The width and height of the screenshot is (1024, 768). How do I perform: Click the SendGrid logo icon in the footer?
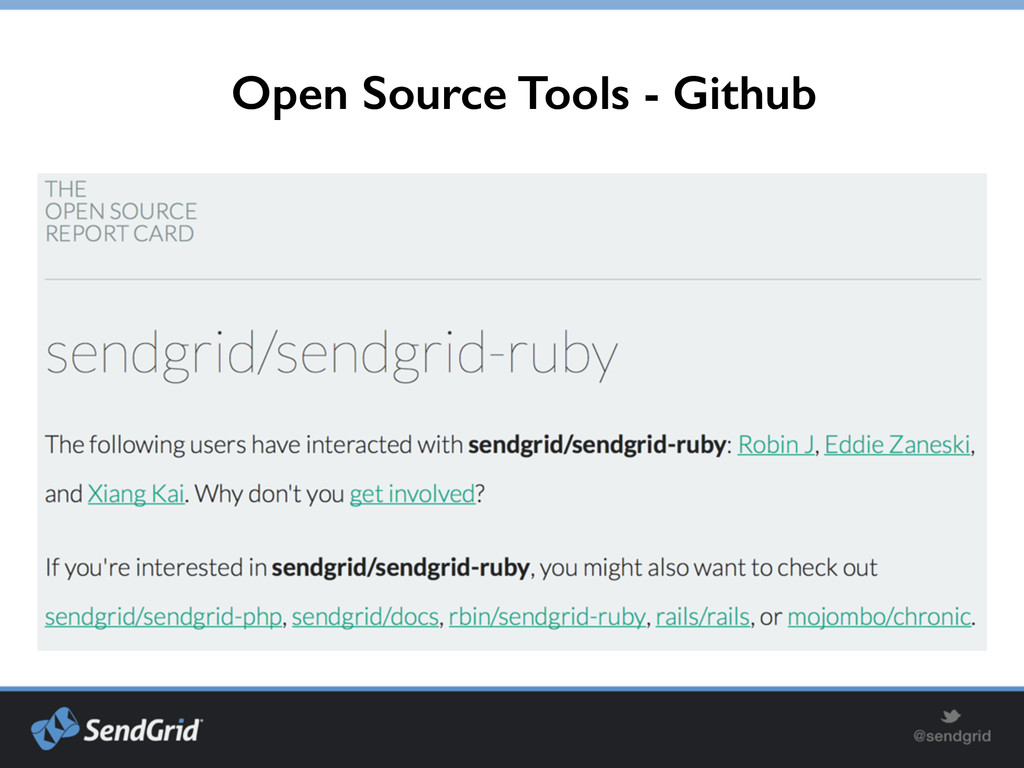[55, 728]
